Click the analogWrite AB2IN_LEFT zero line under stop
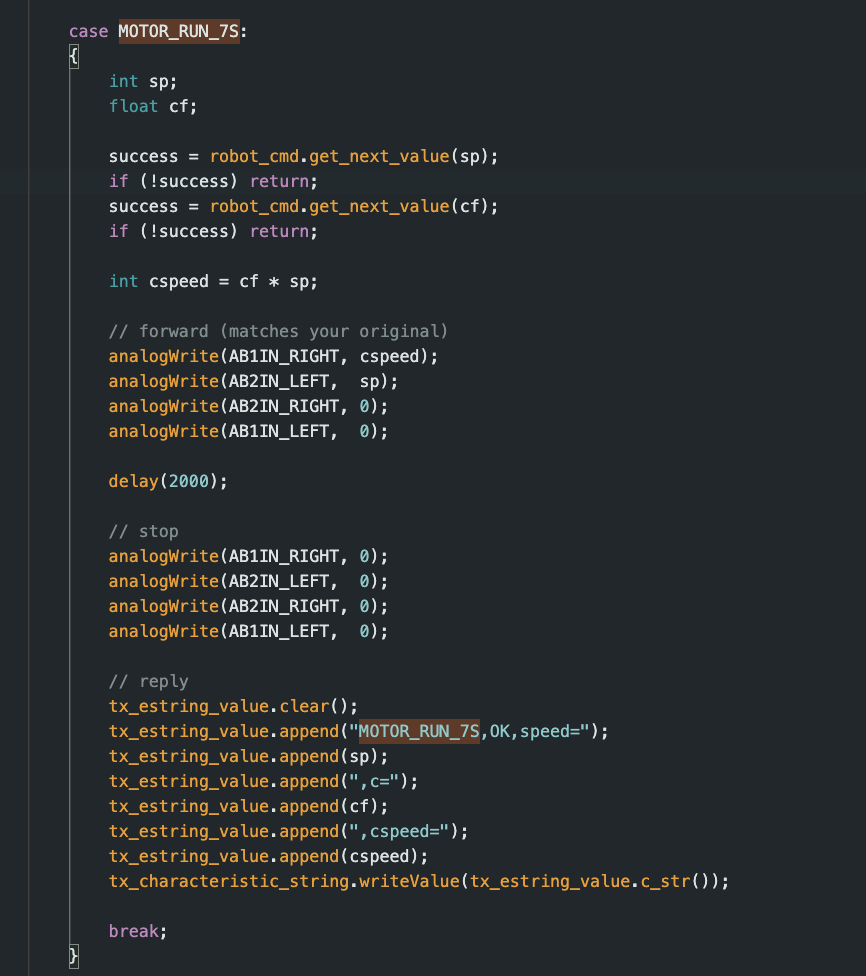 [x=245, y=581]
